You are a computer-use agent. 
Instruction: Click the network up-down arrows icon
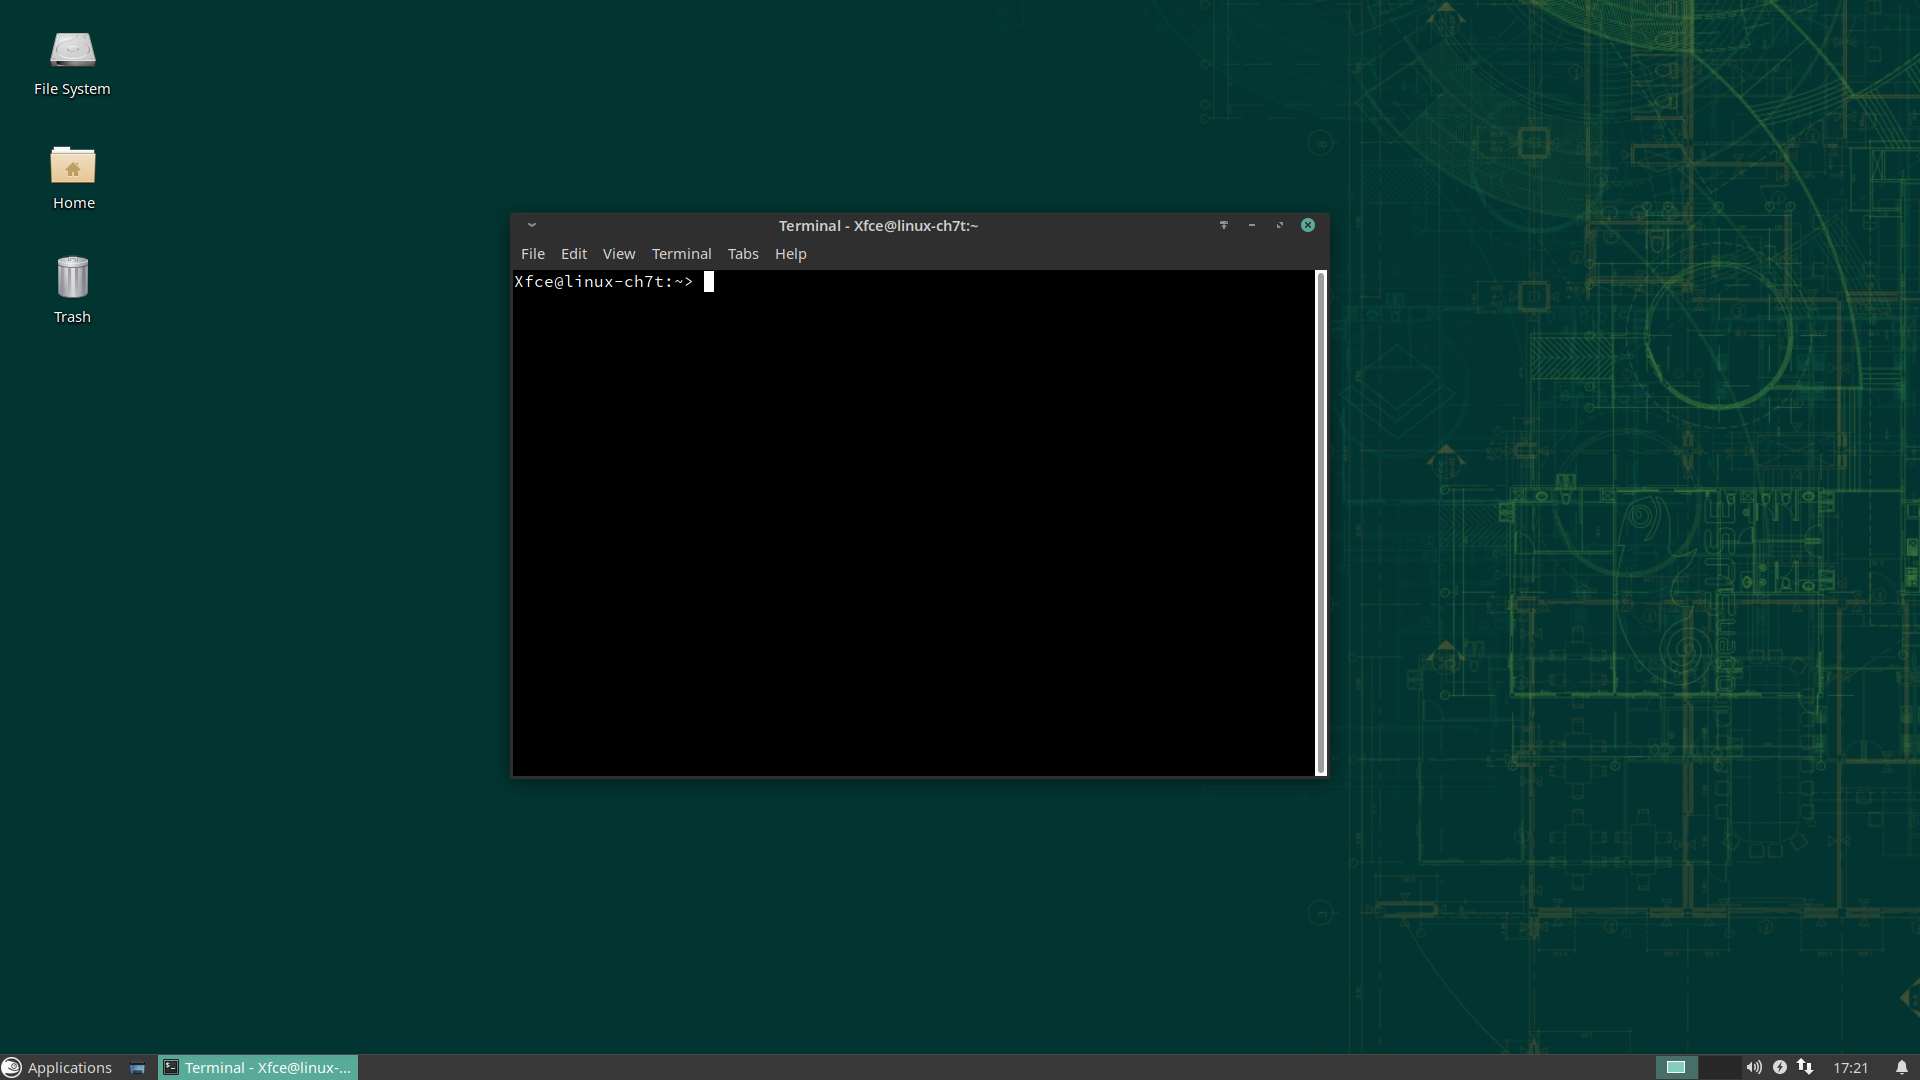click(x=1805, y=1067)
